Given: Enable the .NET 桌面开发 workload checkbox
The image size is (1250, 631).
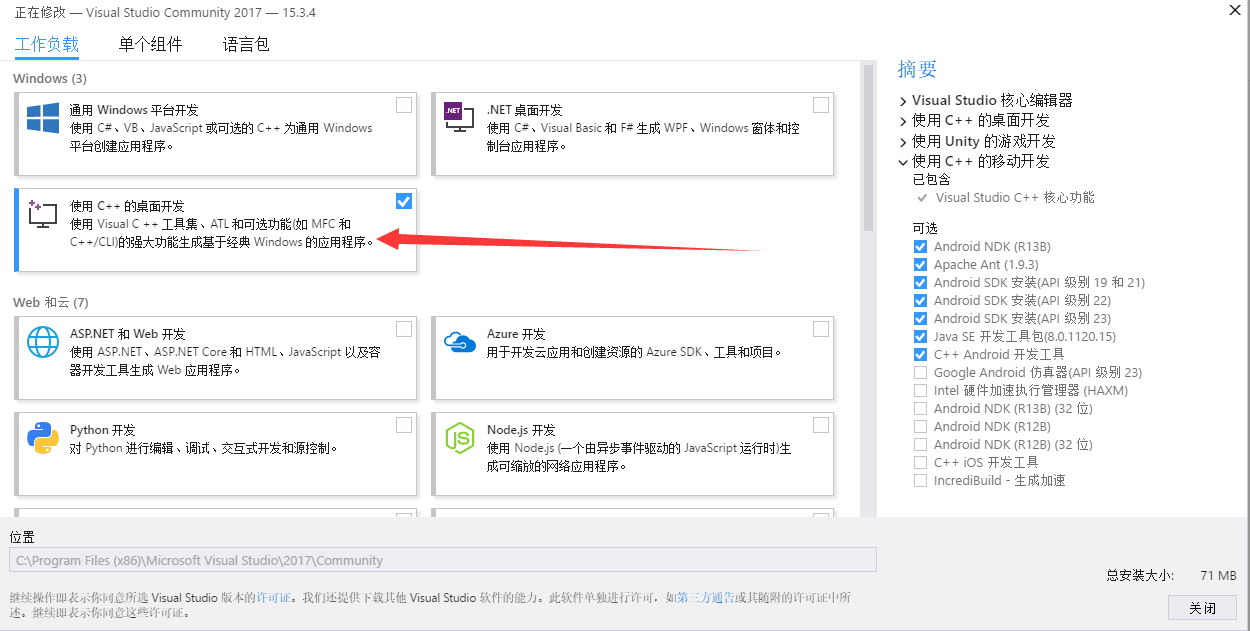Looking at the screenshot, I should (821, 105).
